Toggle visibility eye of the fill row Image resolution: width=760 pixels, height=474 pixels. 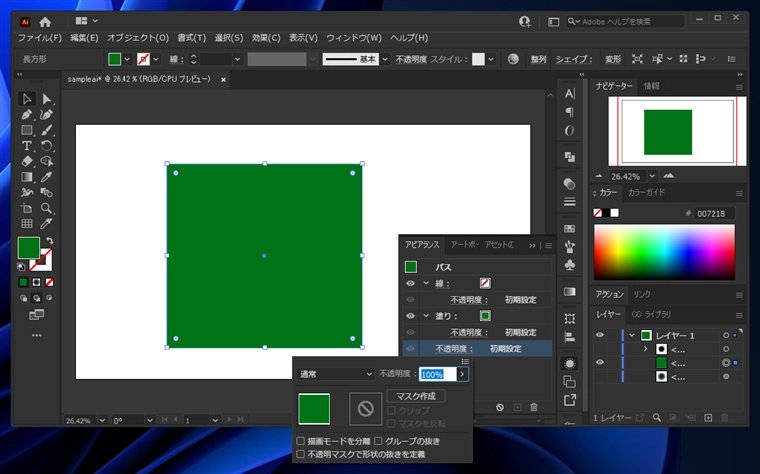click(x=411, y=316)
